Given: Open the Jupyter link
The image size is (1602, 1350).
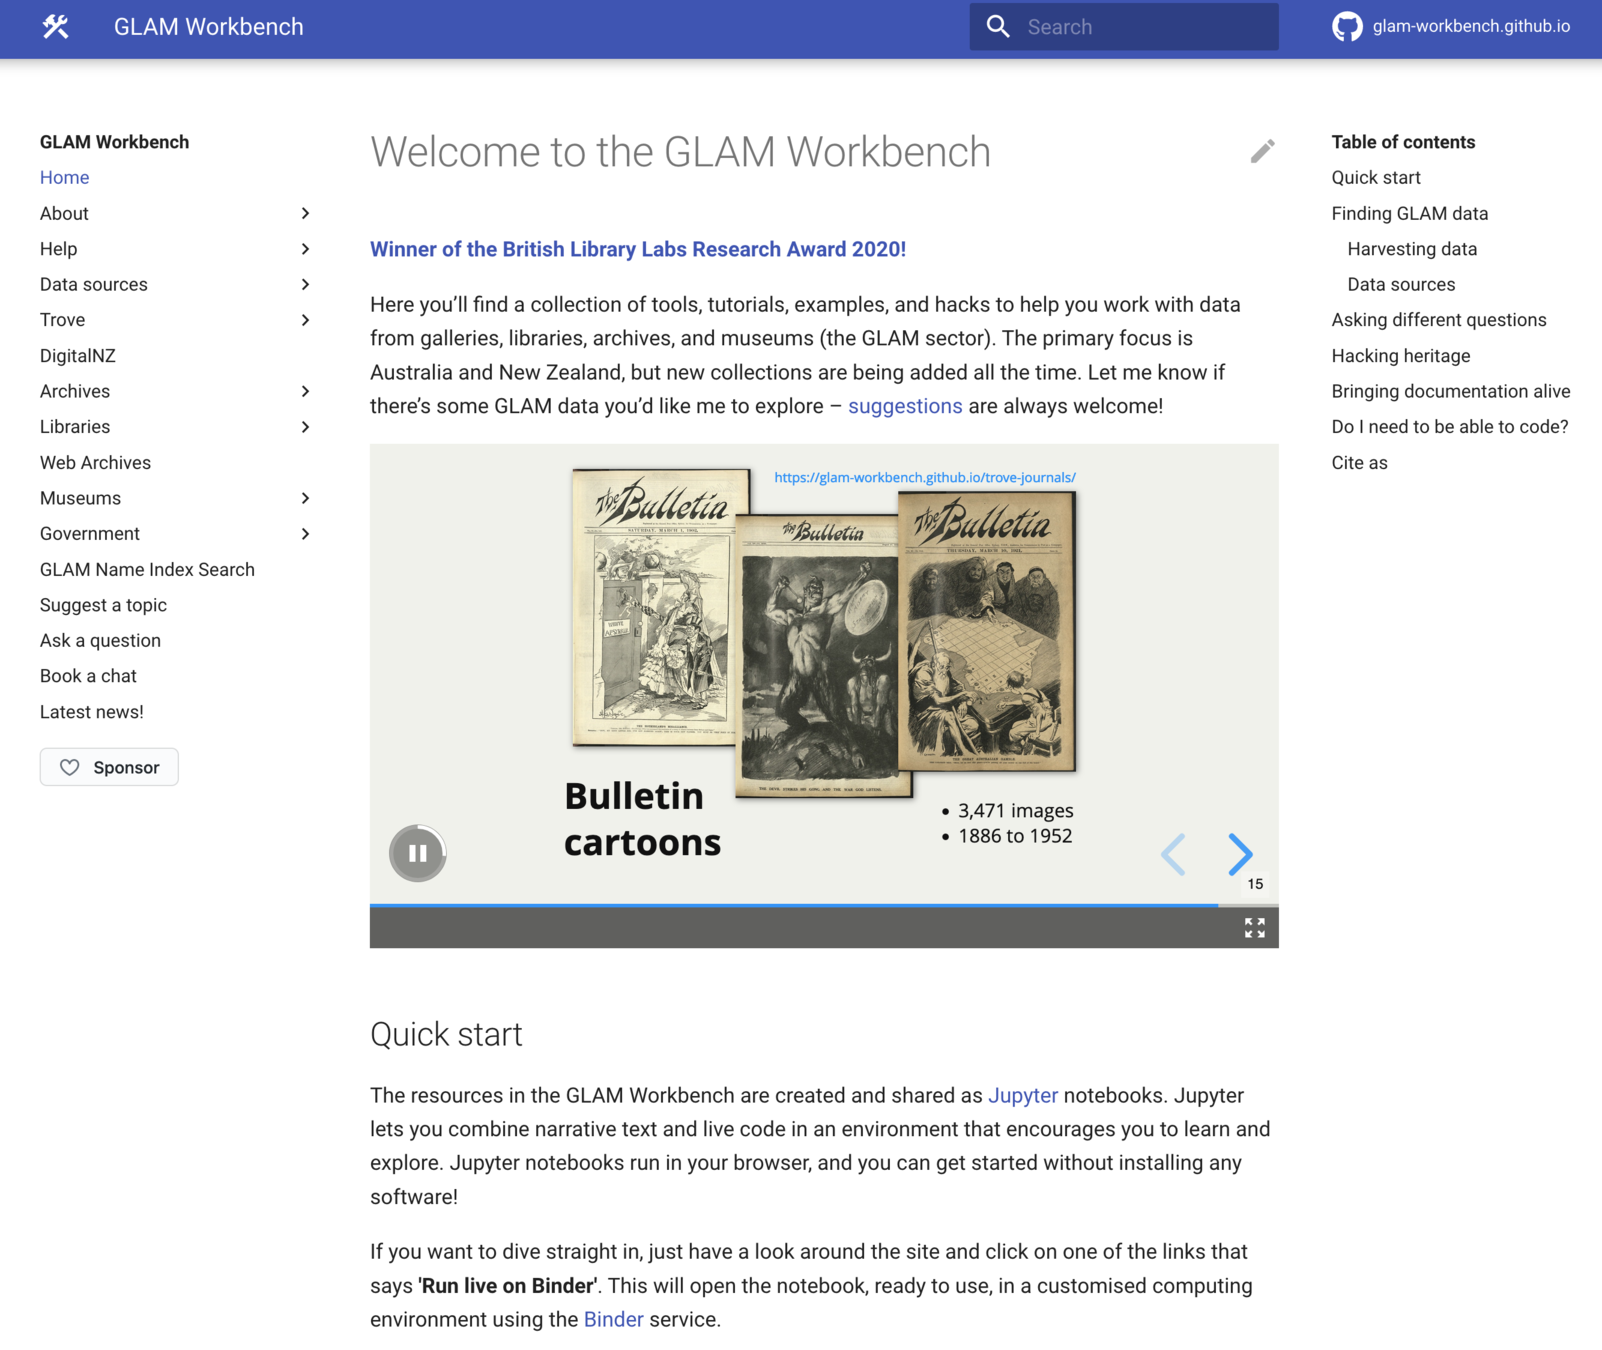Looking at the screenshot, I should pos(1023,1095).
